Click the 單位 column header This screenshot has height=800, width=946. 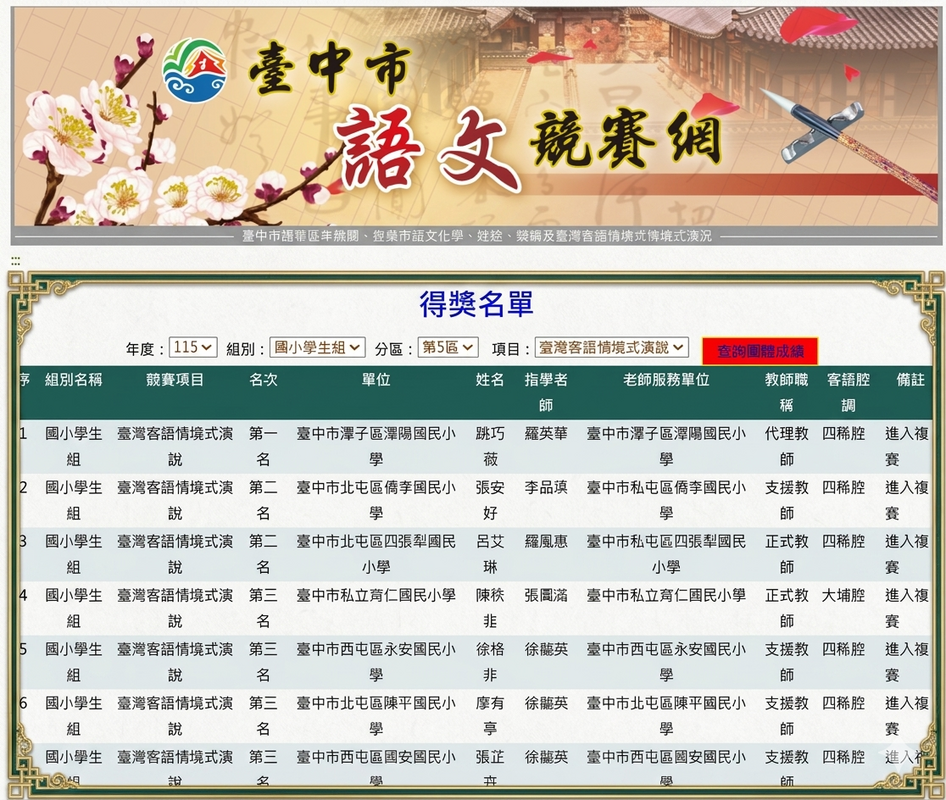[x=376, y=380]
